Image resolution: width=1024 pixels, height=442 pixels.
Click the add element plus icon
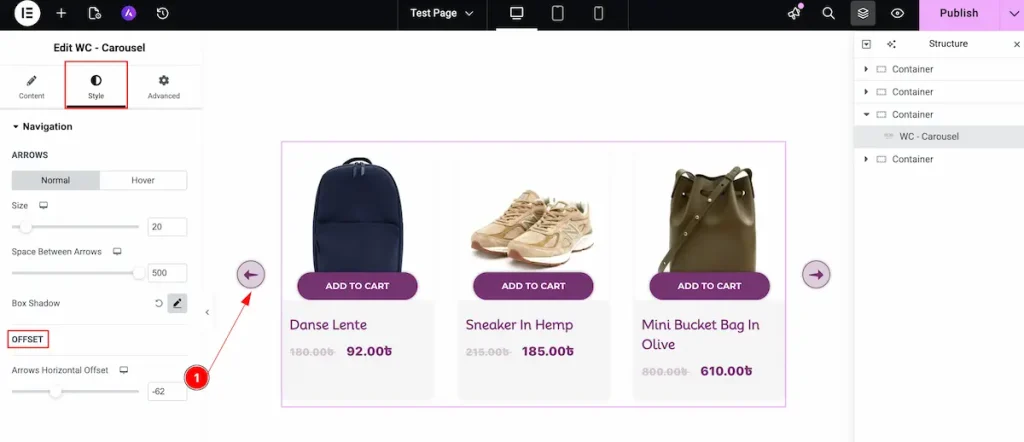[61, 14]
